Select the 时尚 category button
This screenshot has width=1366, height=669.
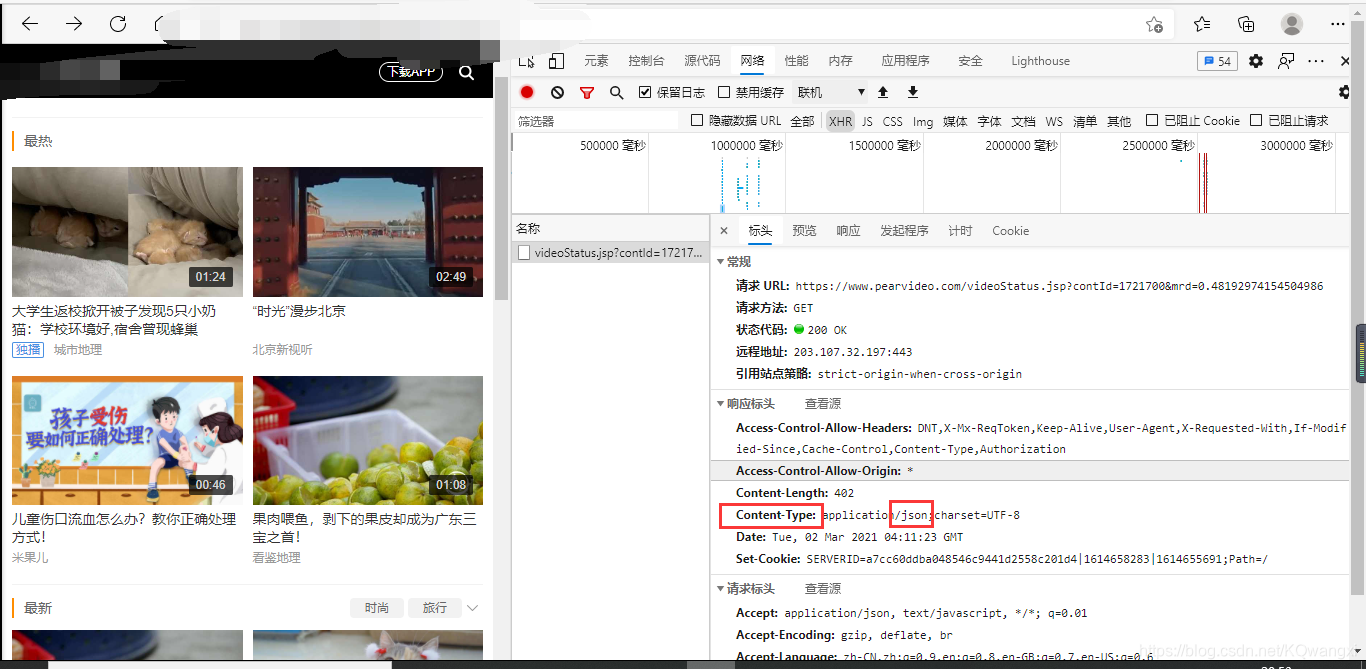click(377, 608)
